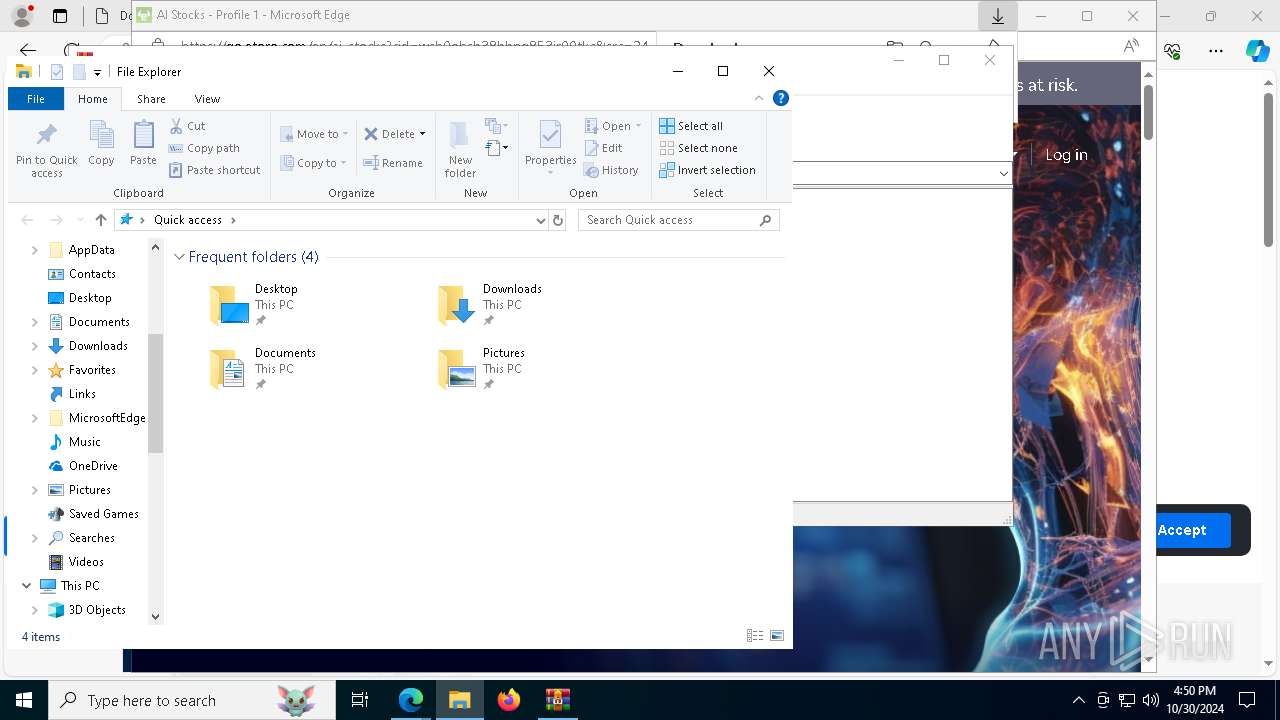
Task: Click Select all in ribbon
Action: tap(691, 126)
